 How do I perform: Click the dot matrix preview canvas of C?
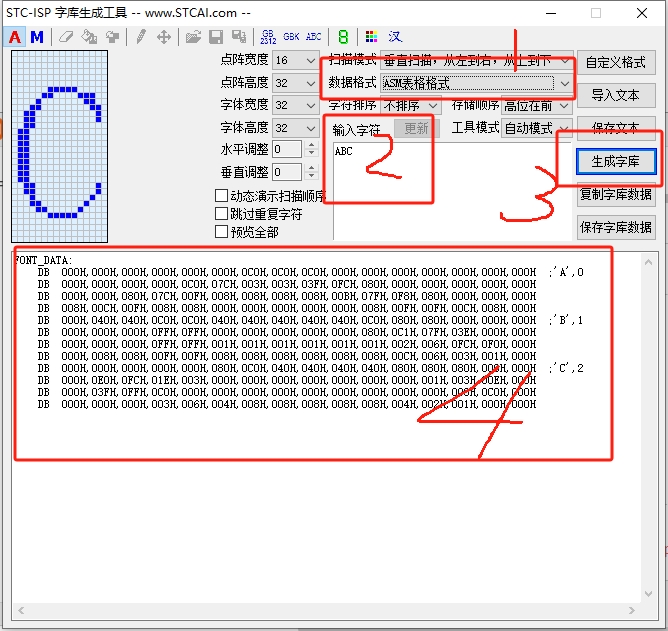coord(60,146)
